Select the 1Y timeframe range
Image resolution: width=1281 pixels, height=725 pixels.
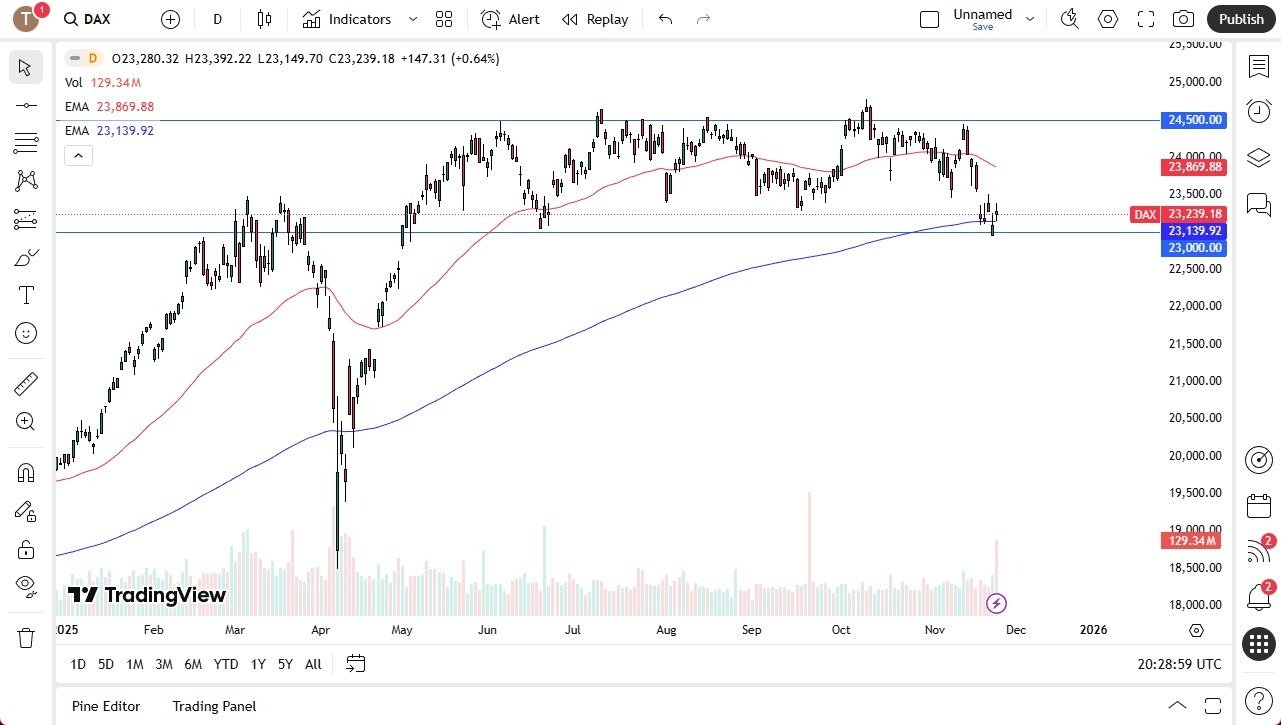tap(257, 663)
